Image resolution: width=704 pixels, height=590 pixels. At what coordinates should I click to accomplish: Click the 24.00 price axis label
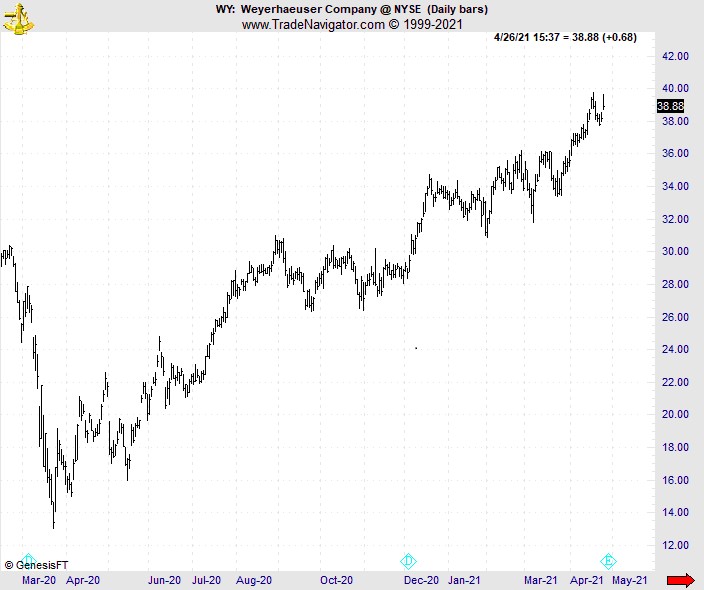point(675,349)
